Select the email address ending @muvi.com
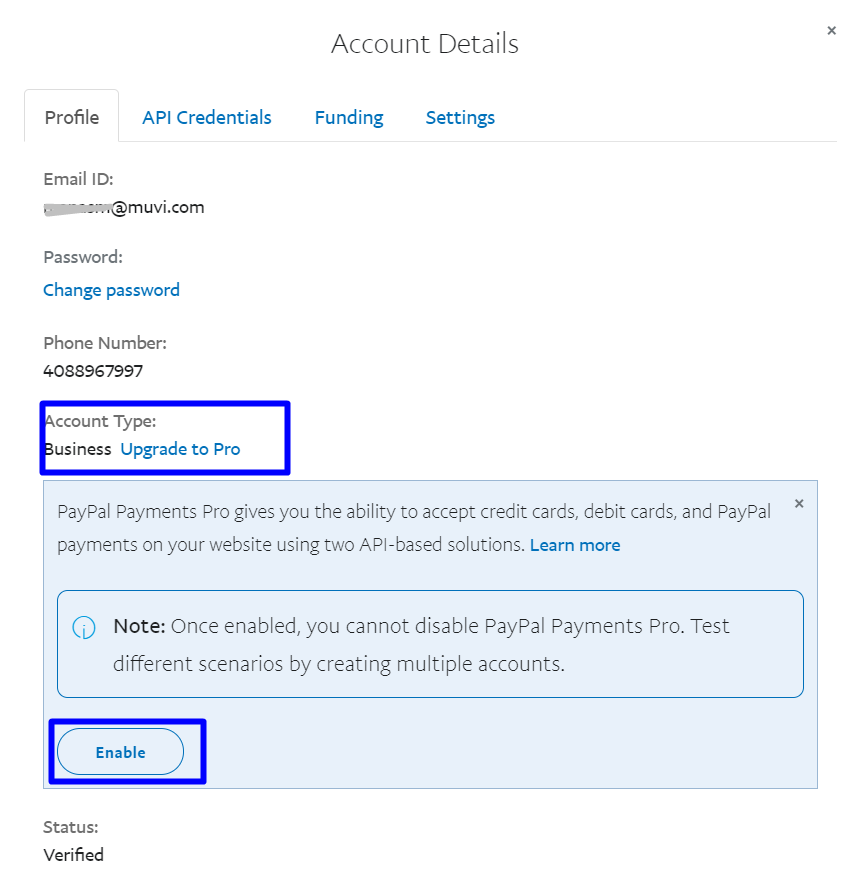855x869 pixels. click(x=124, y=207)
